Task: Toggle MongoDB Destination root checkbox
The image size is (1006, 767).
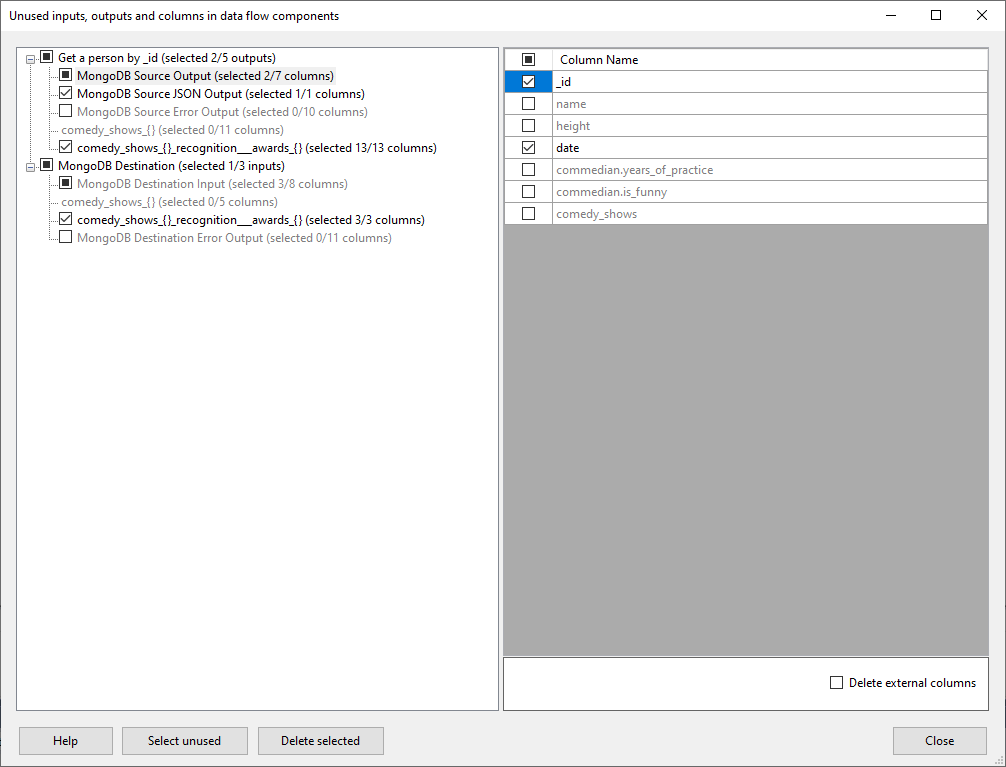Action: click(46, 165)
